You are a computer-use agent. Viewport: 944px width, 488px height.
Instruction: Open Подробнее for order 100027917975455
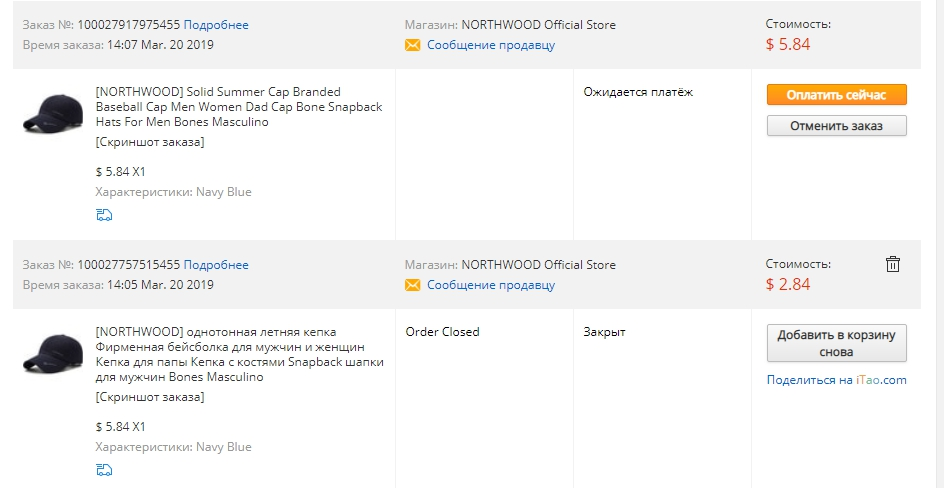216,25
